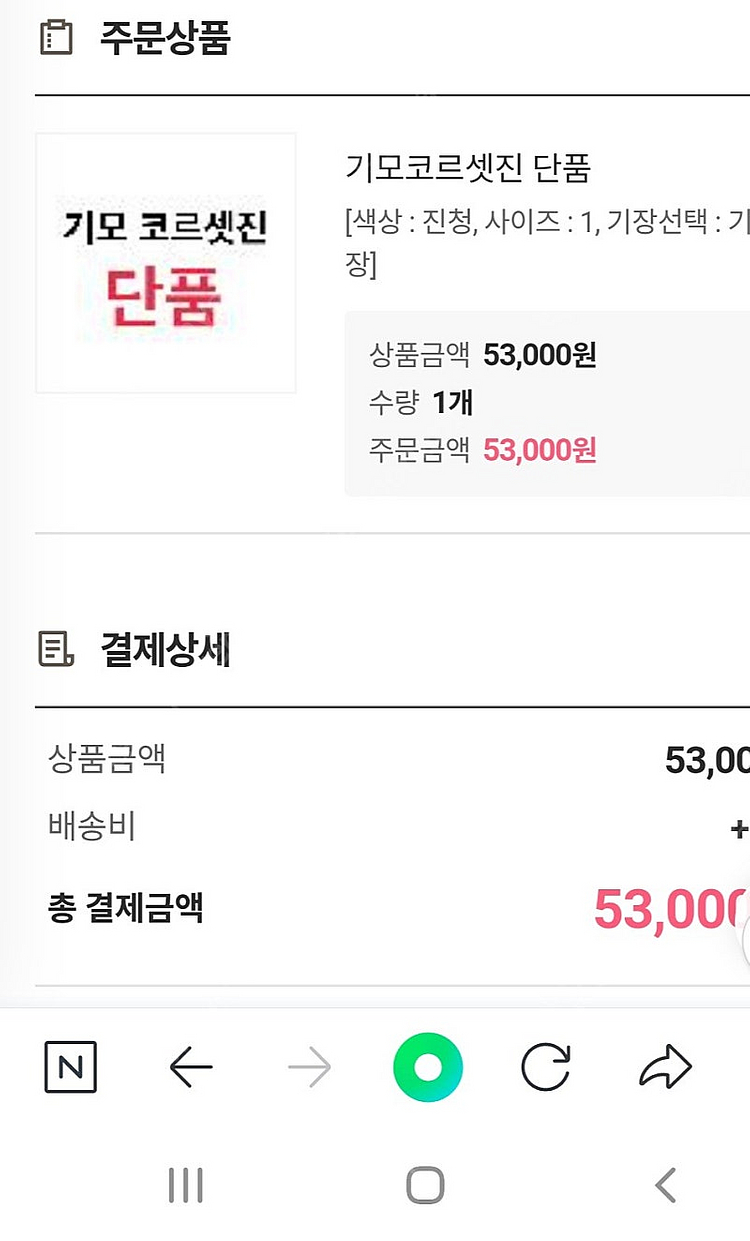750x1241 pixels.
Task: Click the 결제상세 receipt icon
Action: pos(56,649)
